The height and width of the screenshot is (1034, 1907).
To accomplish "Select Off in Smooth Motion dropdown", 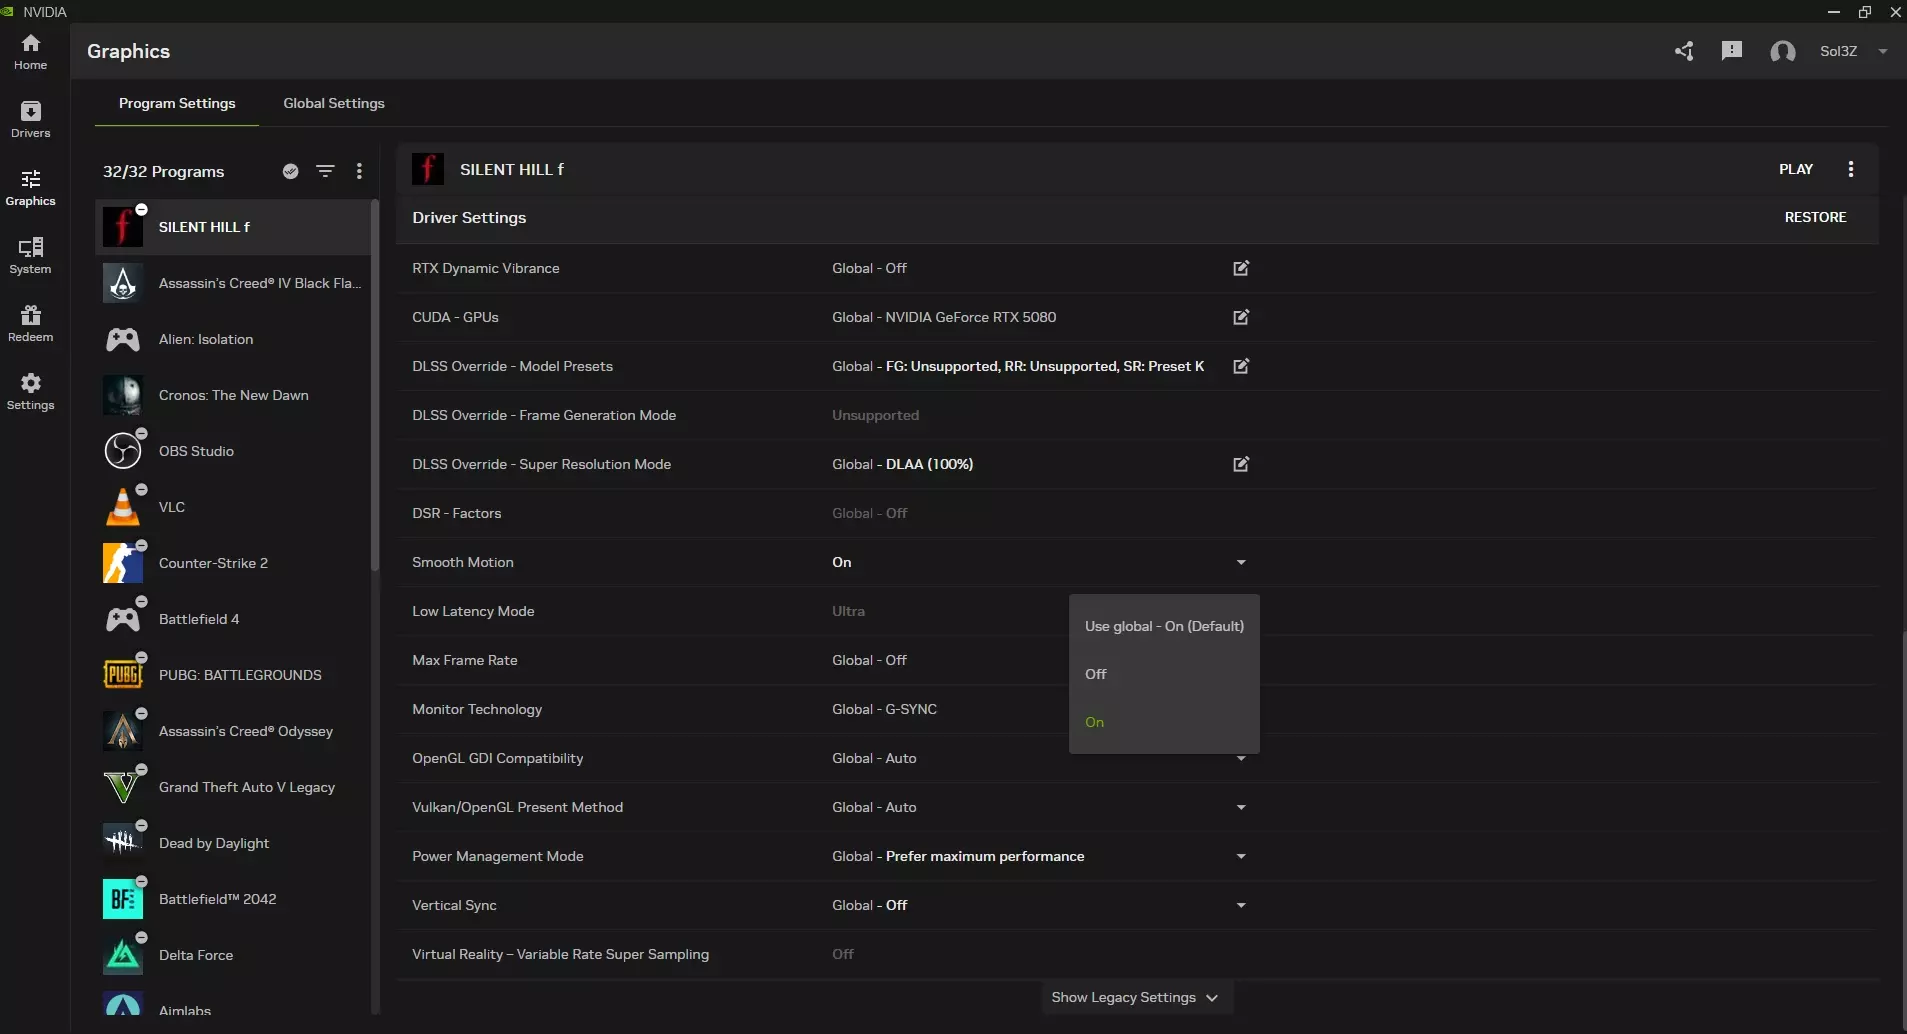I will click(x=1096, y=674).
